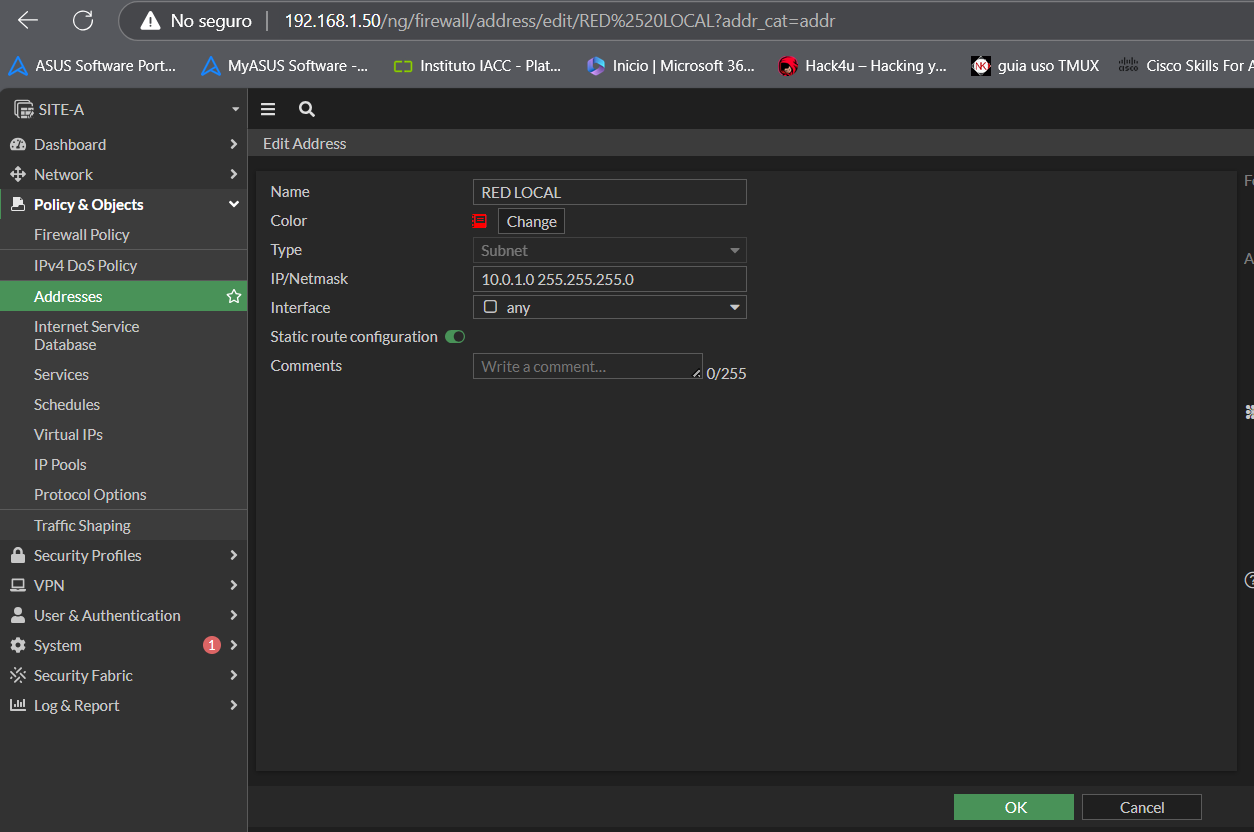Click the Cancel button
Screen dimensions: 1254x832
pos(1141,808)
